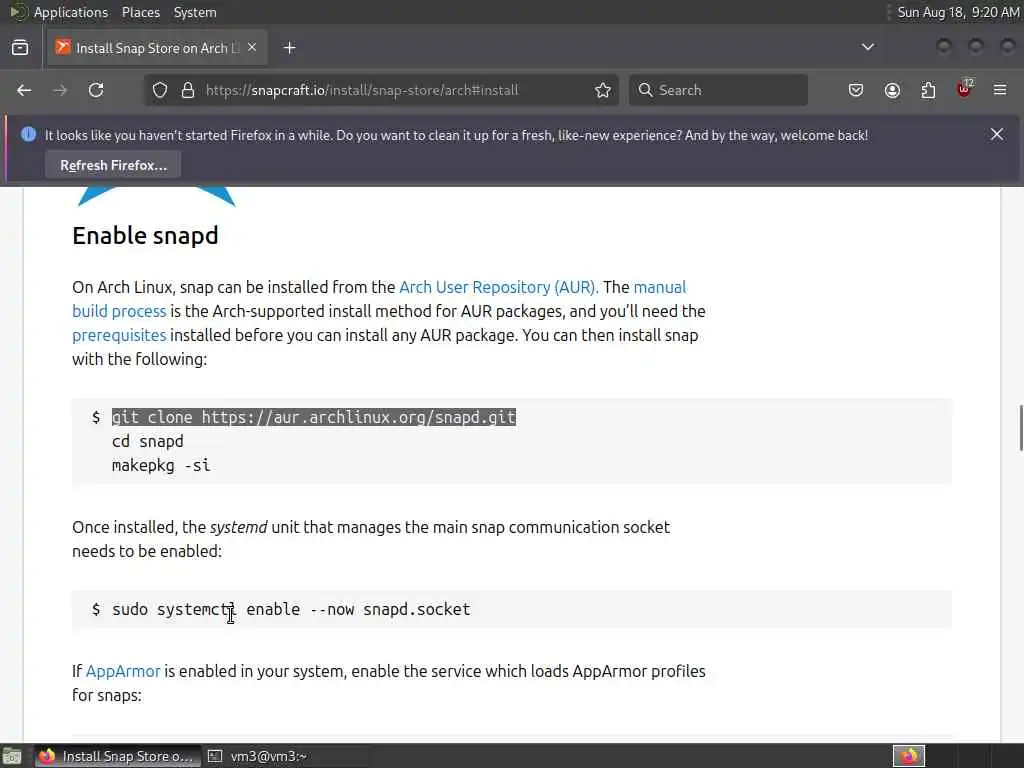Open the extensions puzzle icon
Viewport: 1024px width, 768px height.
(x=928, y=90)
